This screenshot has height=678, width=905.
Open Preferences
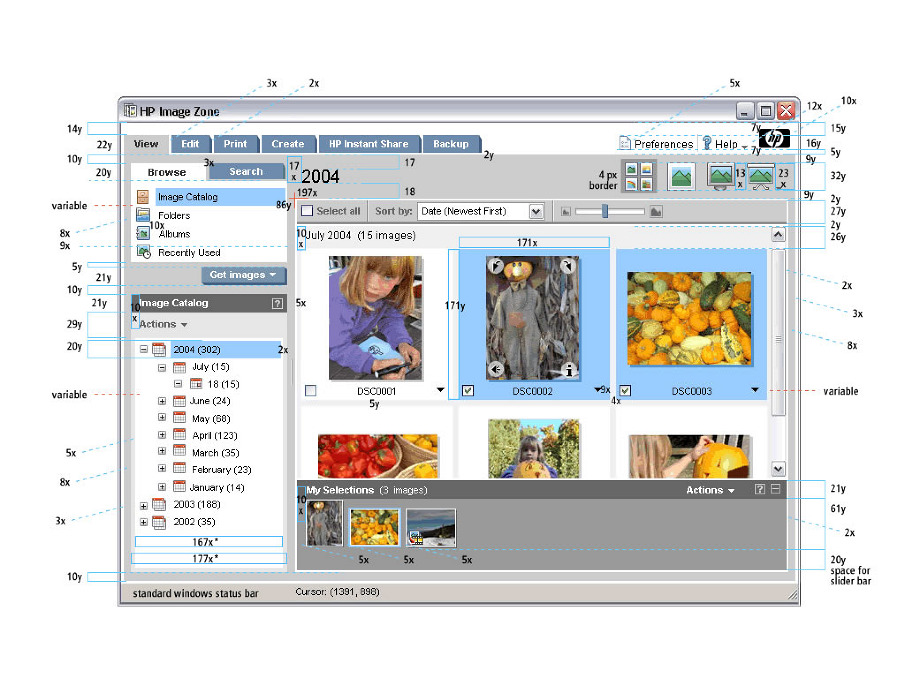pyautogui.click(x=662, y=144)
